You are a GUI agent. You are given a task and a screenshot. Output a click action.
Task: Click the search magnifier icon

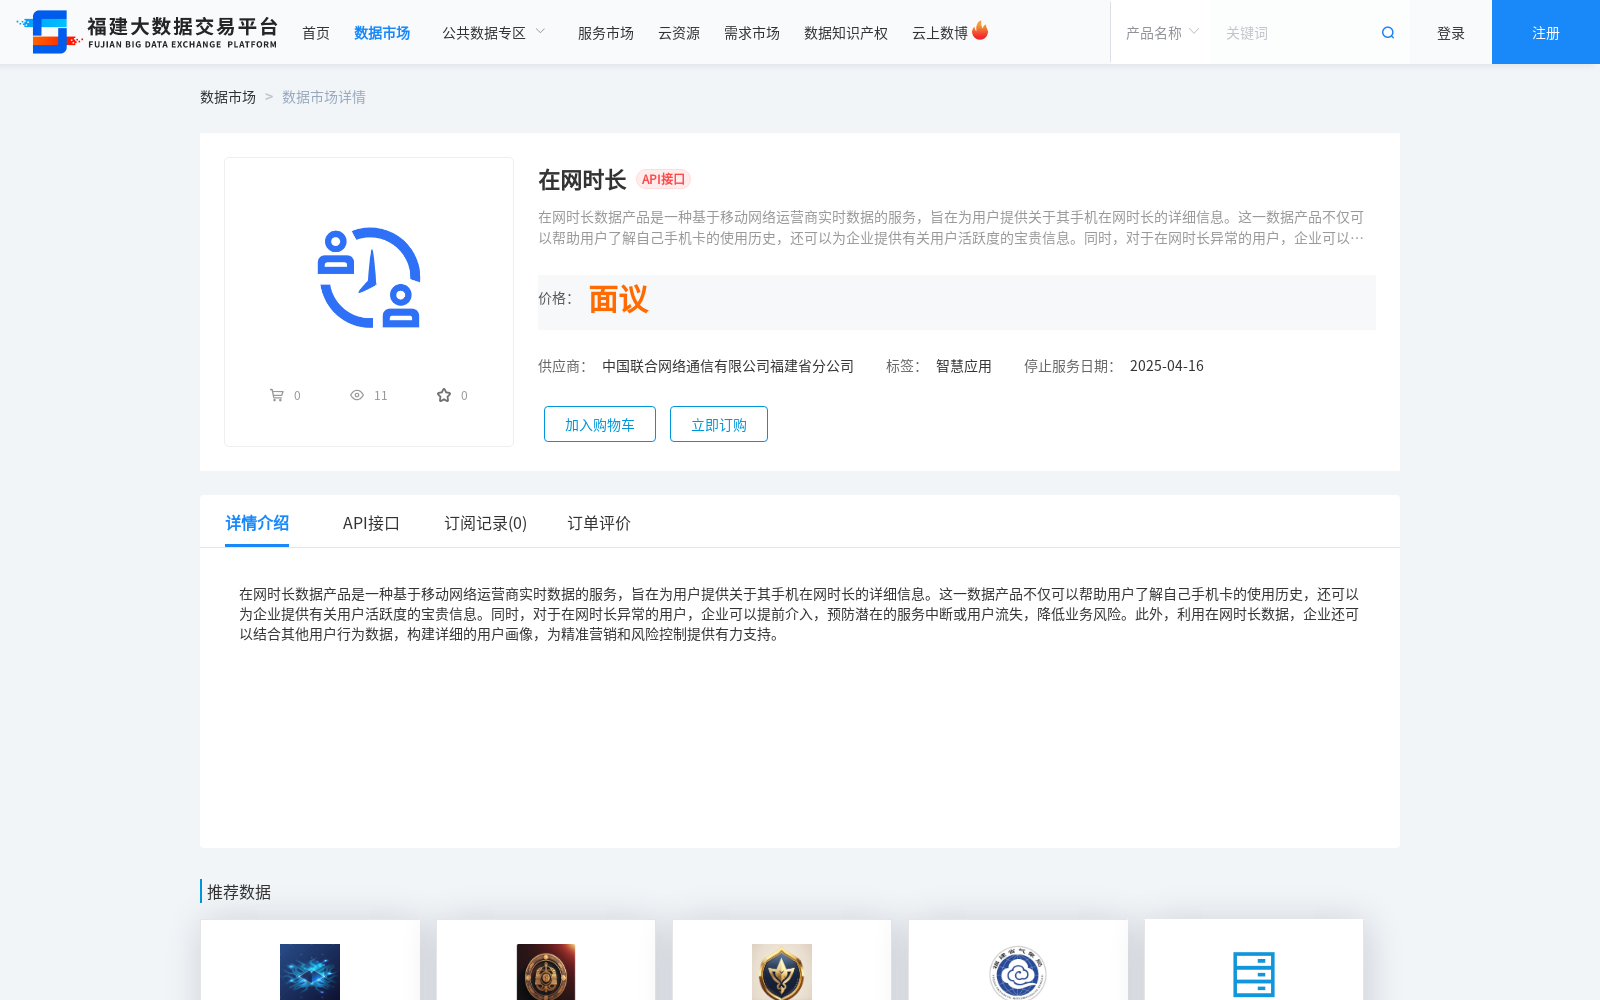point(1388,33)
